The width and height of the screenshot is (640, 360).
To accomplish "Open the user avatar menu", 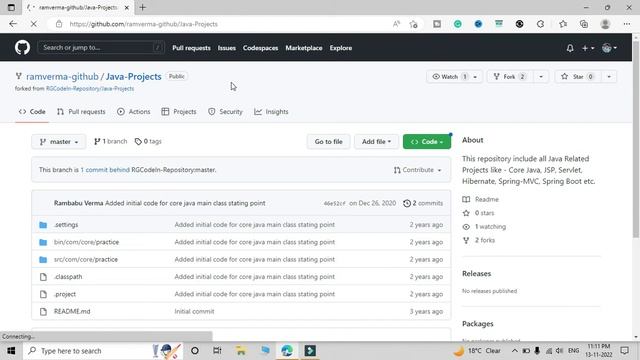I will 609,48.
